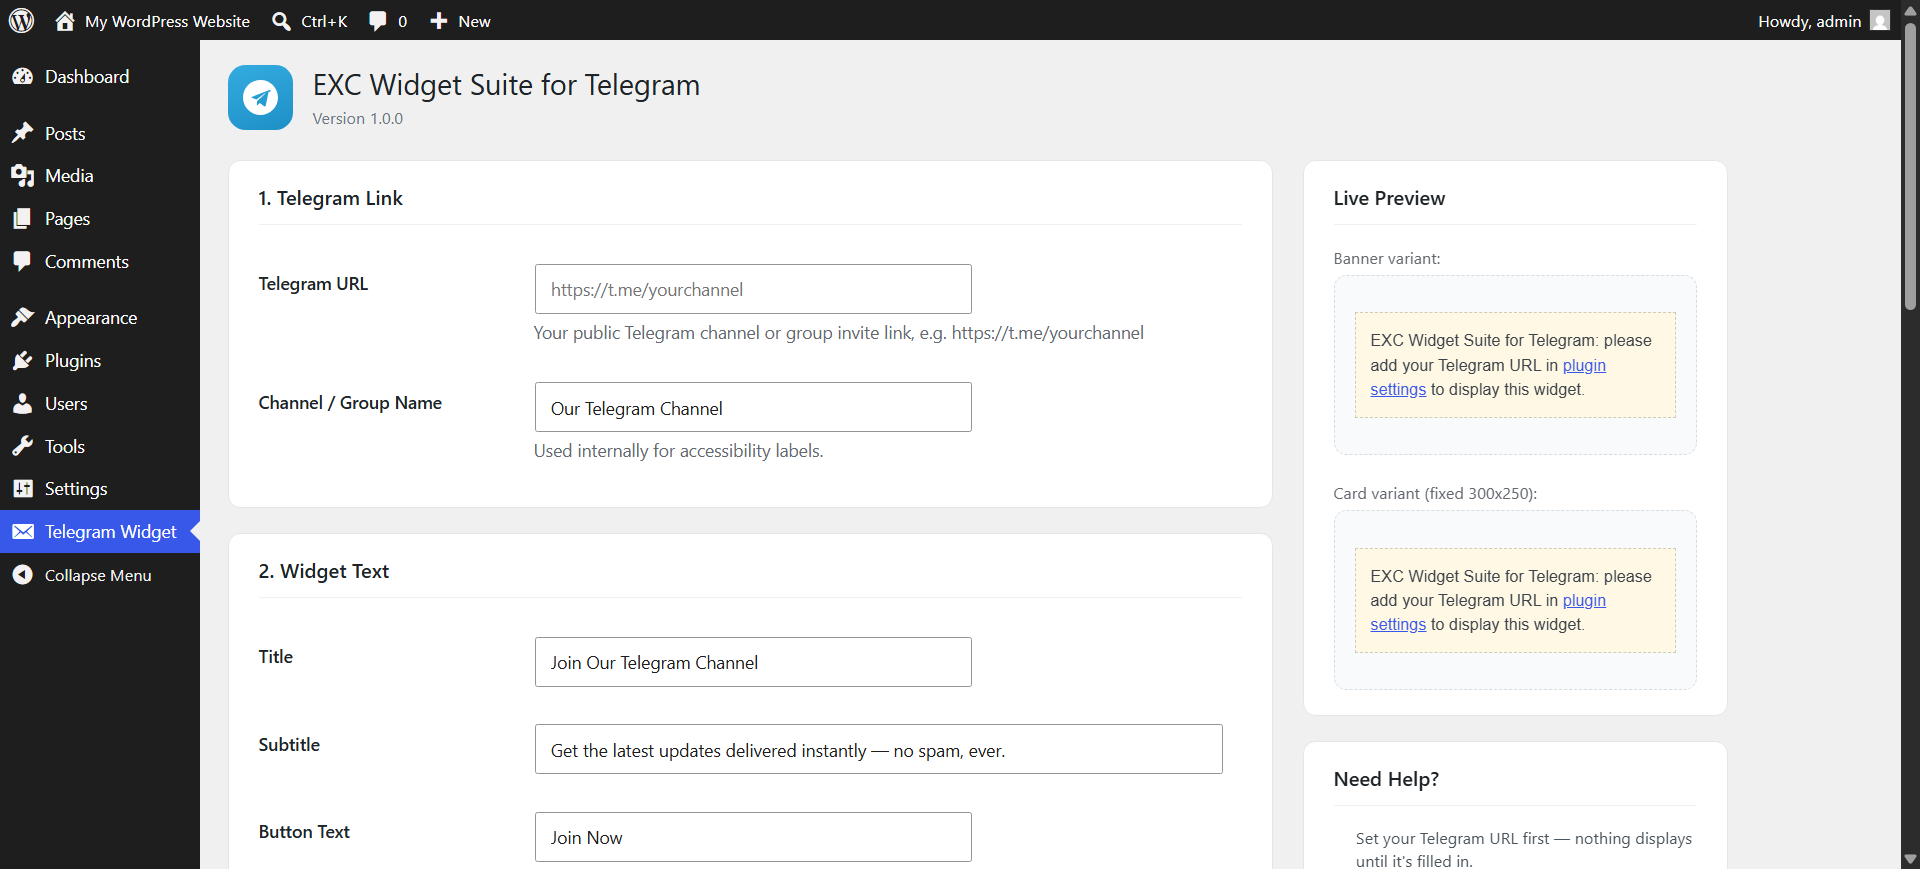Click the WordPress logo icon
This screenshot has width=1920, height=869.
click(21, 20)
